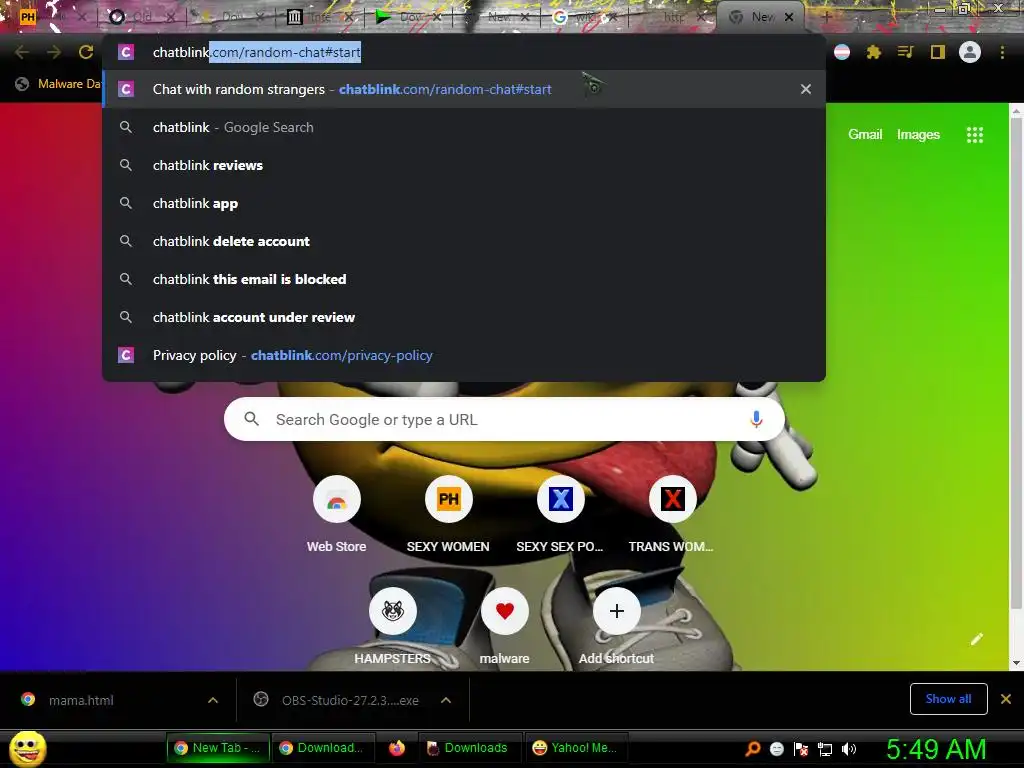
Task: Open a new tab with plus
Action: click(825, 17)
